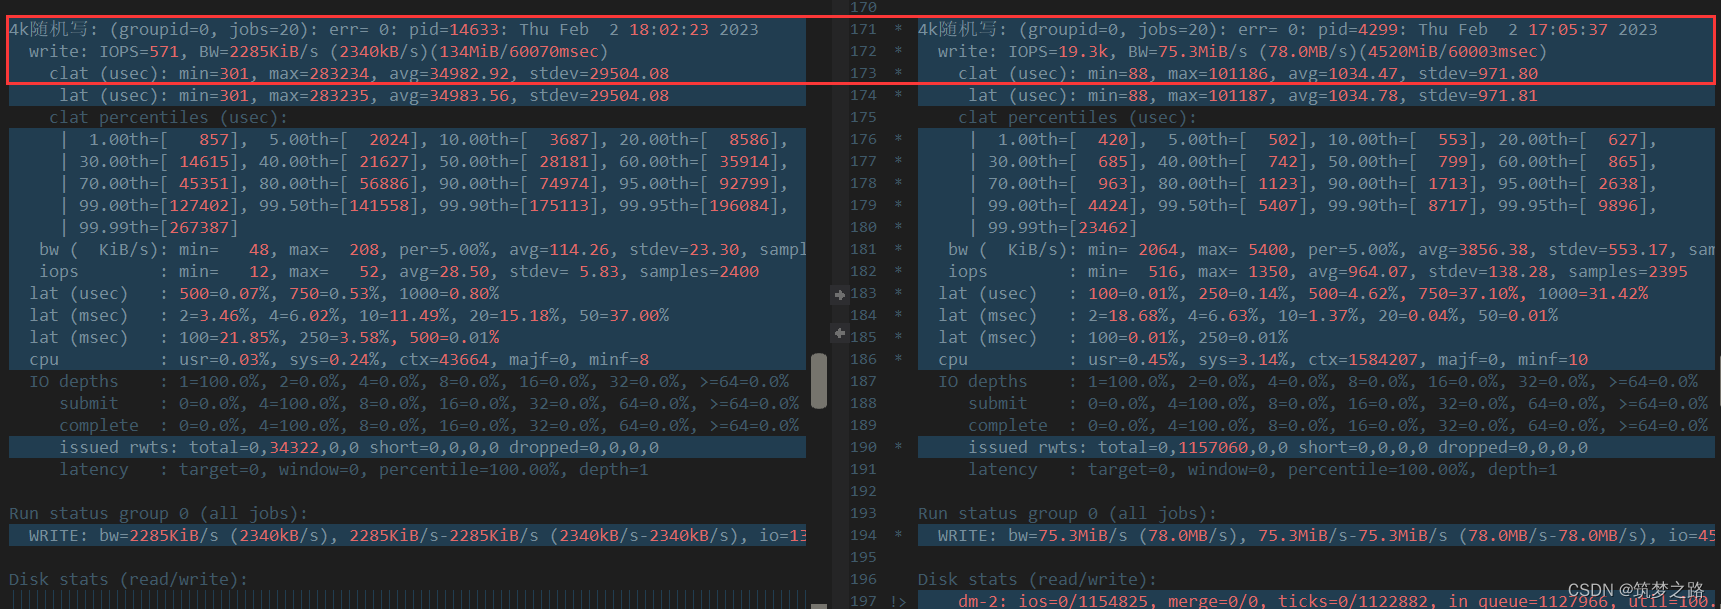Click percentile row with 90.00th=[ 1713]
Image resolution: width=1721 pixels, height=609 pixels.
pyautogui.click(x=1313, y=184)
